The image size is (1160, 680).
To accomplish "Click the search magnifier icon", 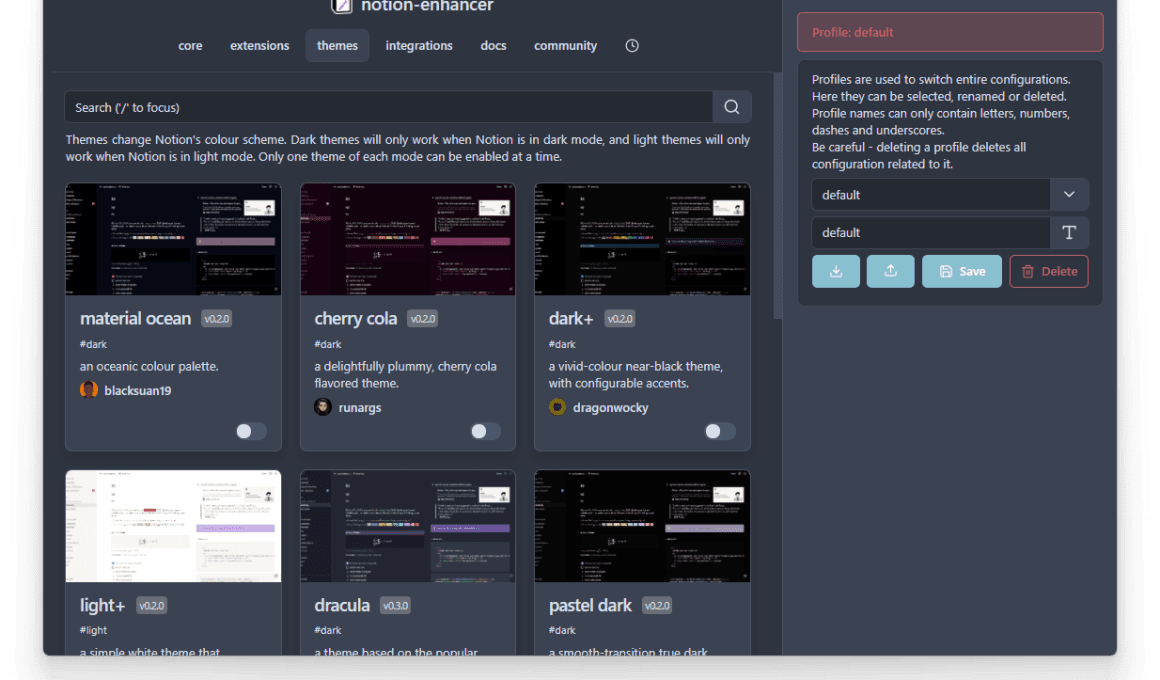I will 732,107.
